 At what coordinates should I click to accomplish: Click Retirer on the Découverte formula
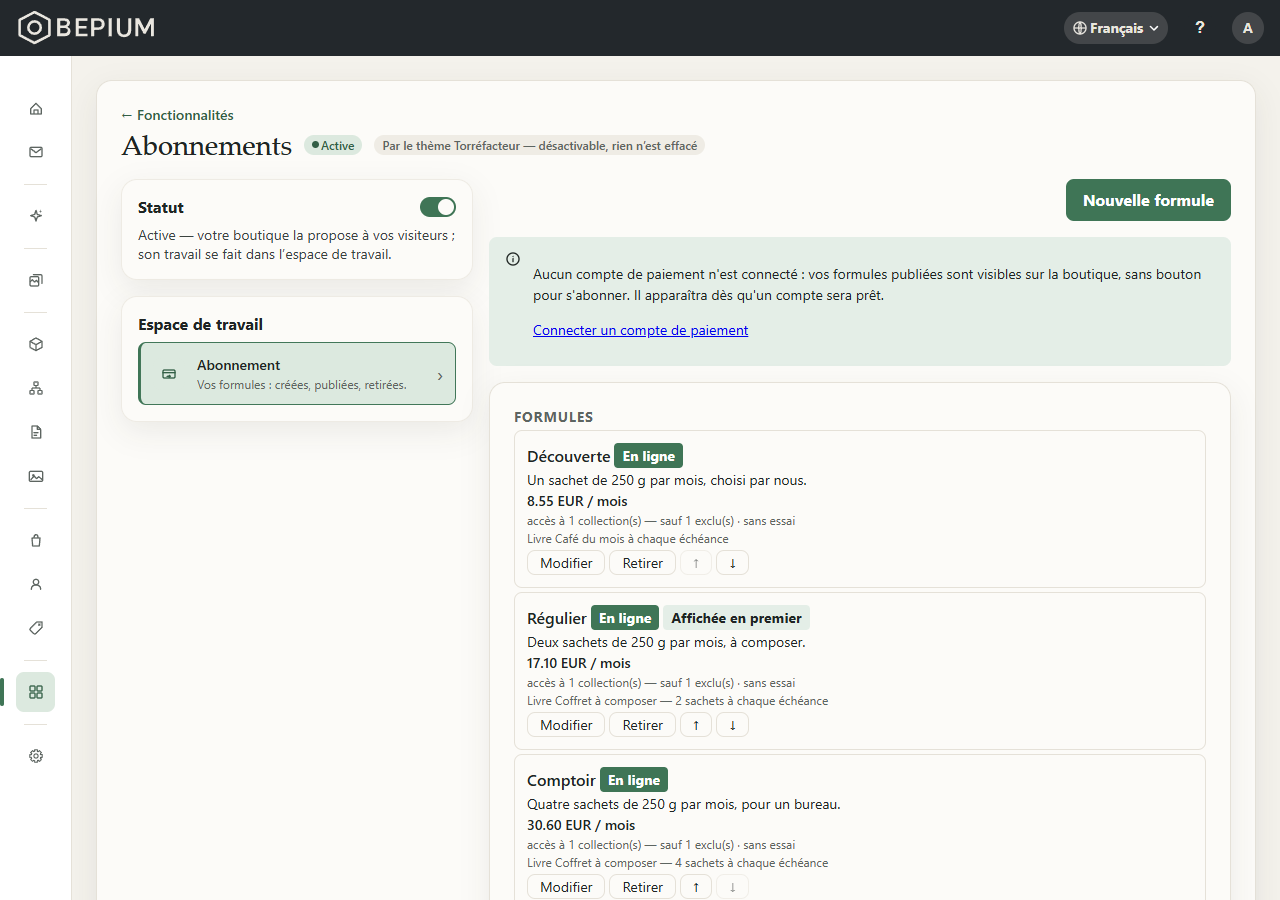tap(642, 563)
